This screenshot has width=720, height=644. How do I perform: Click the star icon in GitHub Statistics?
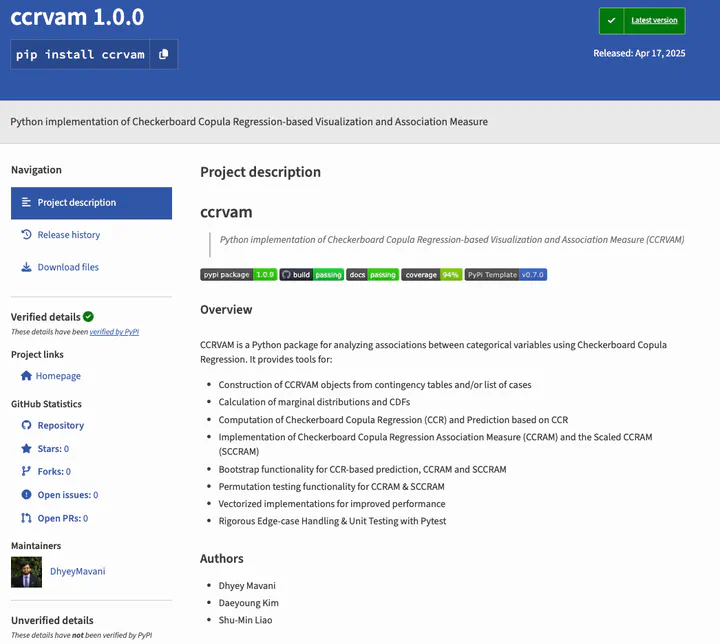point(26,448)
